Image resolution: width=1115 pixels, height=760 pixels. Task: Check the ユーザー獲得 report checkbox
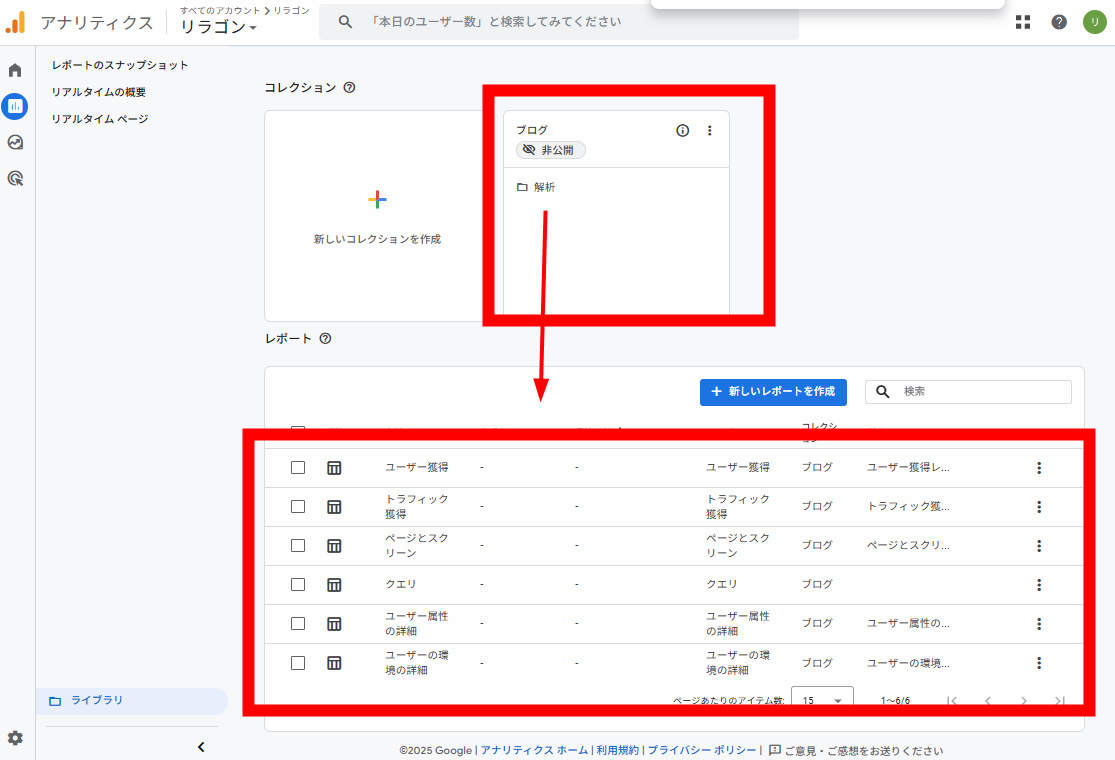298,468
